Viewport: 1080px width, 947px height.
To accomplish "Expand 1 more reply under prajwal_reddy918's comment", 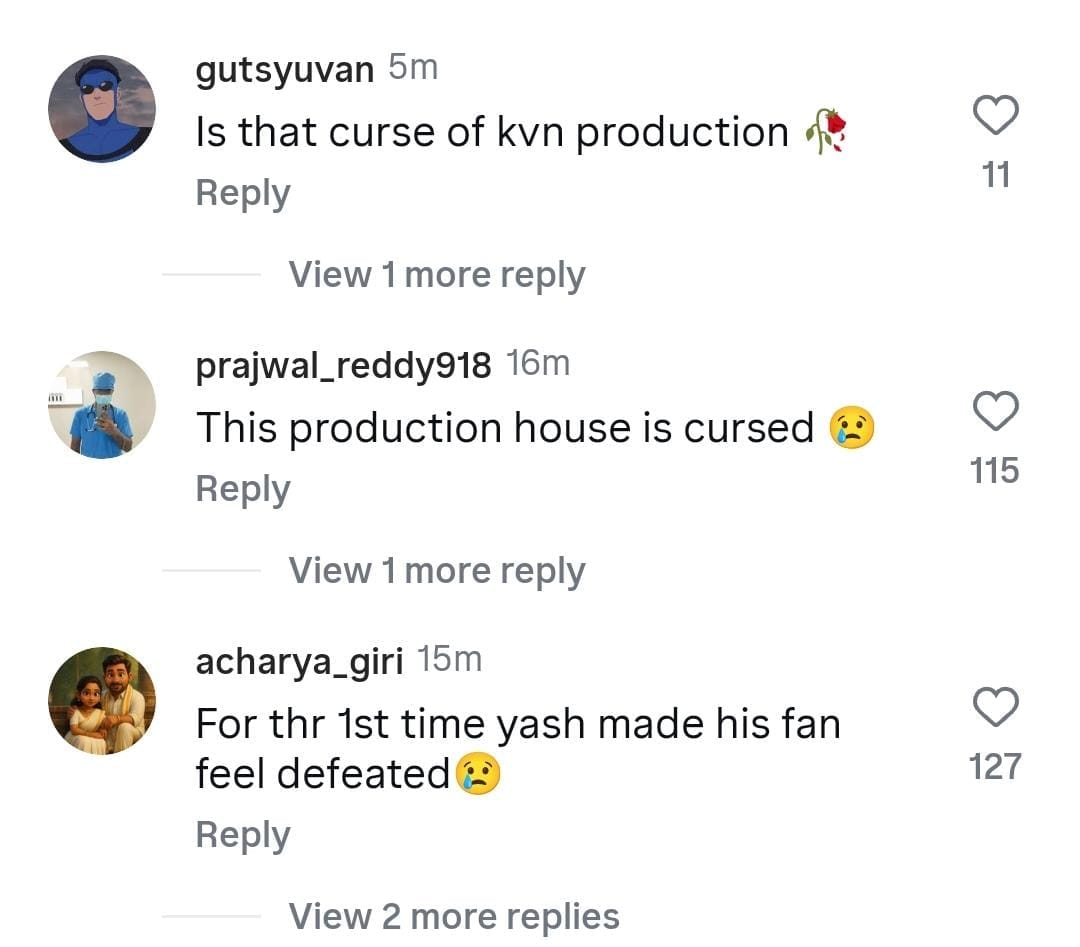I will click(437, 571).
